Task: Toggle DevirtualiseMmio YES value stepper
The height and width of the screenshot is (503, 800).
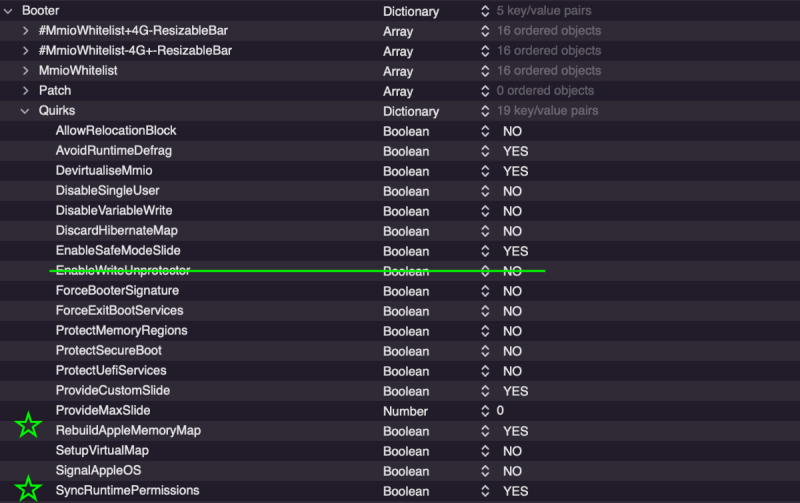Action: coord(485,171)
